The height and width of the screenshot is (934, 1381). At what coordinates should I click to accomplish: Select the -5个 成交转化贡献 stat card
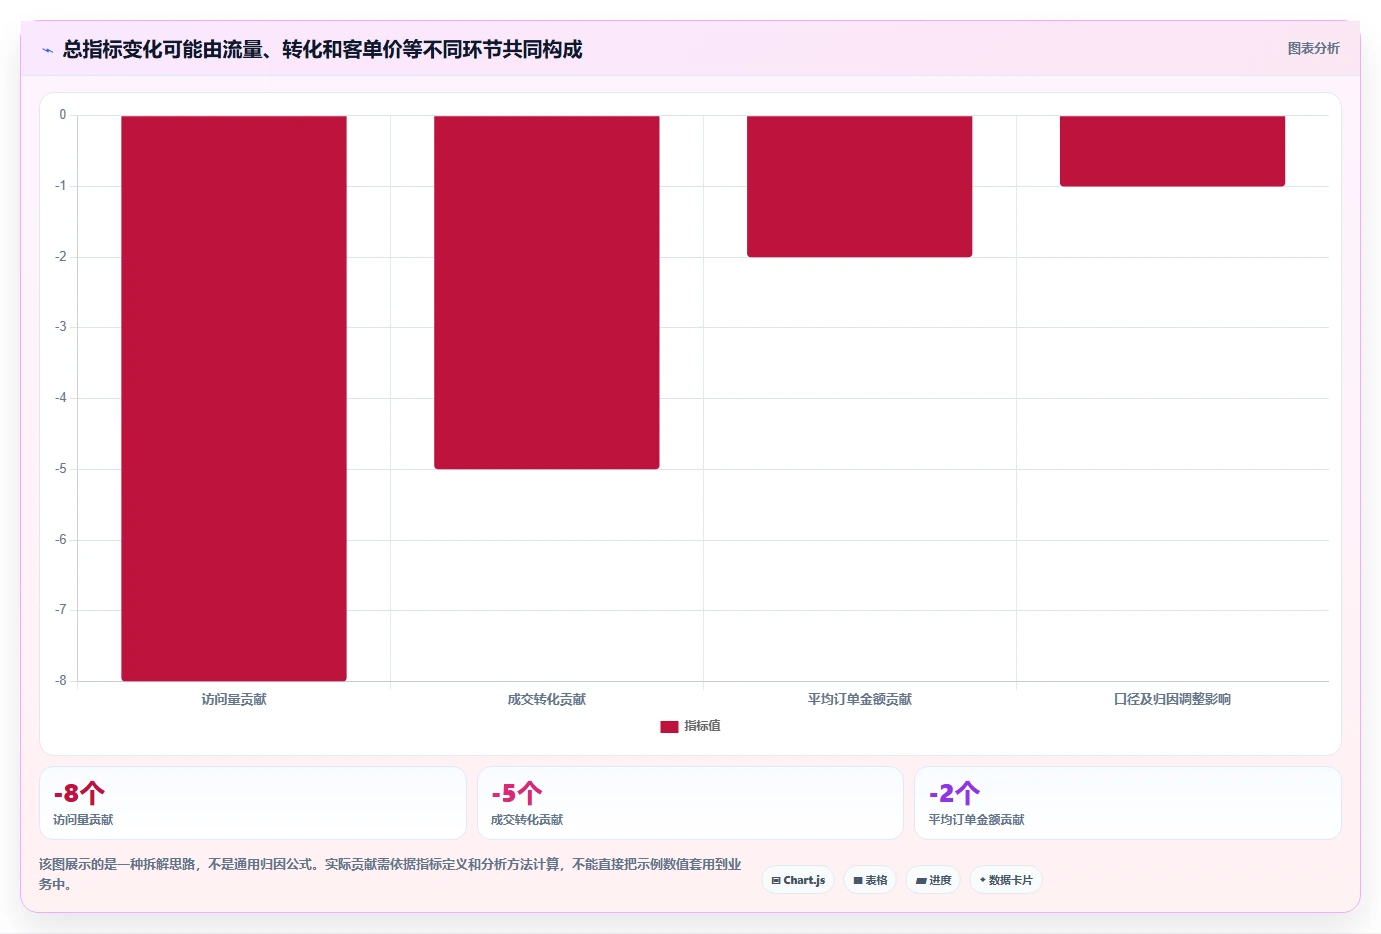(690, 803)
